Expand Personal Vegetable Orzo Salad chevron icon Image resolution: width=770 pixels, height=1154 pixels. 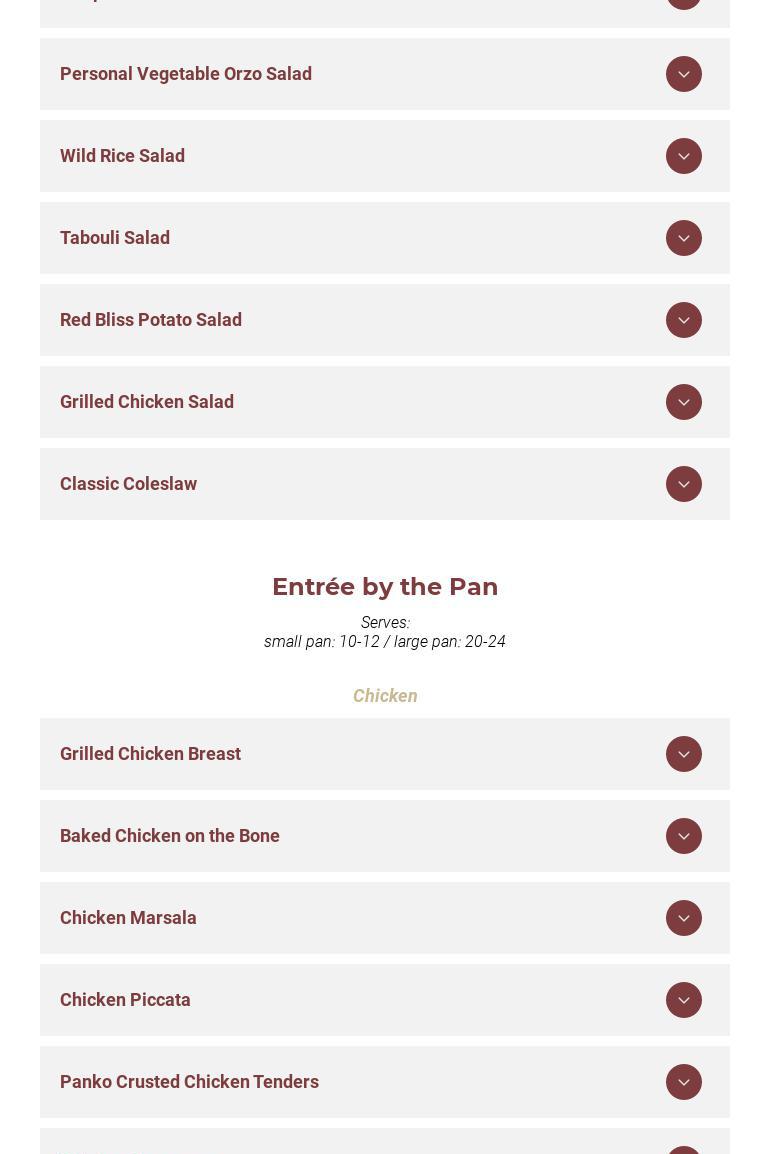(684, 74)
